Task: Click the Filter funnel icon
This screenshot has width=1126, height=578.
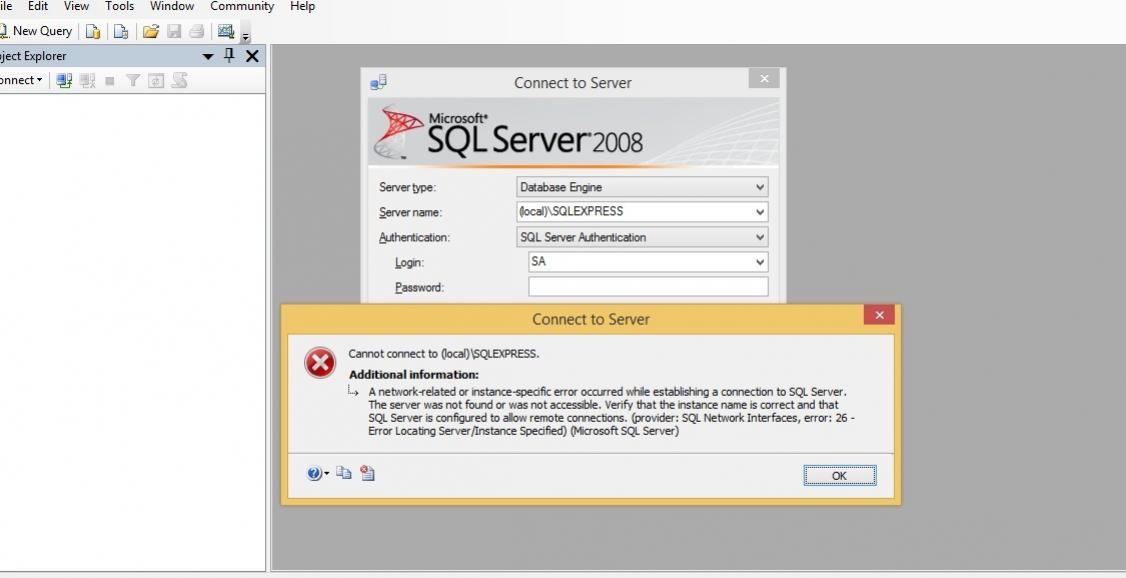Action: [x=132, y=80]
